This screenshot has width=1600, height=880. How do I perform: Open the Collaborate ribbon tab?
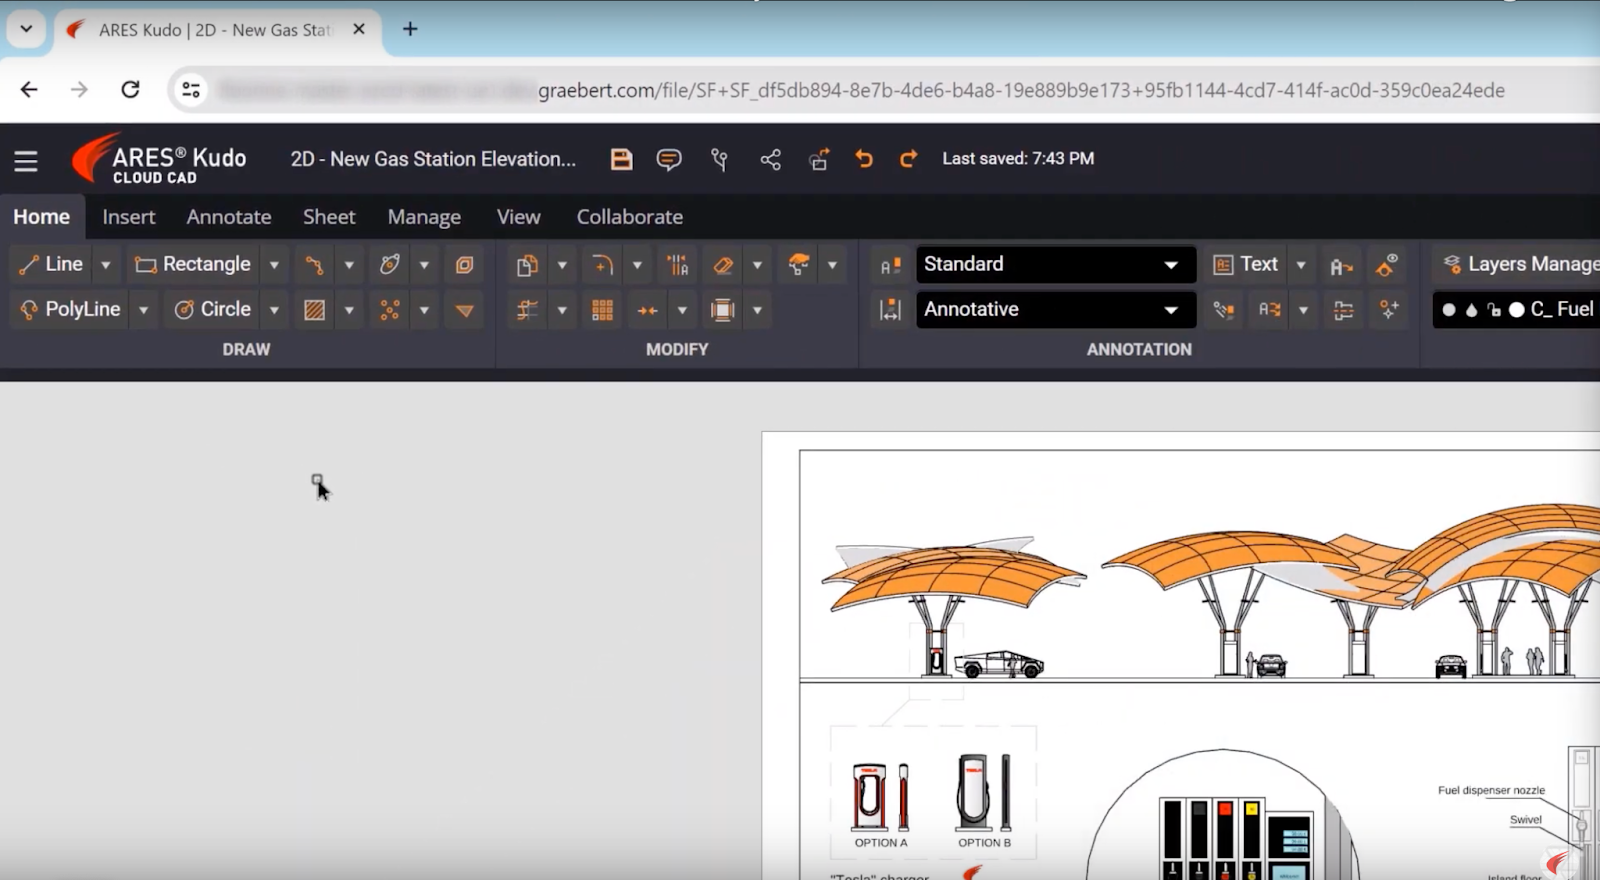630,217
